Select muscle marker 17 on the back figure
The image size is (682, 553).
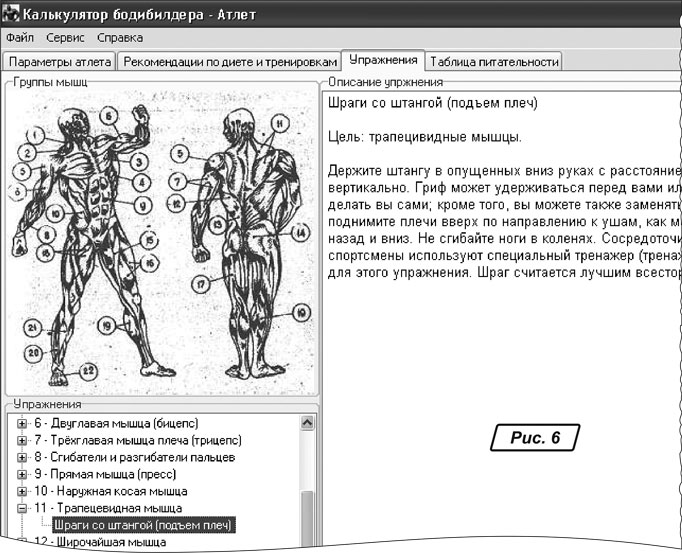(201, 284)
